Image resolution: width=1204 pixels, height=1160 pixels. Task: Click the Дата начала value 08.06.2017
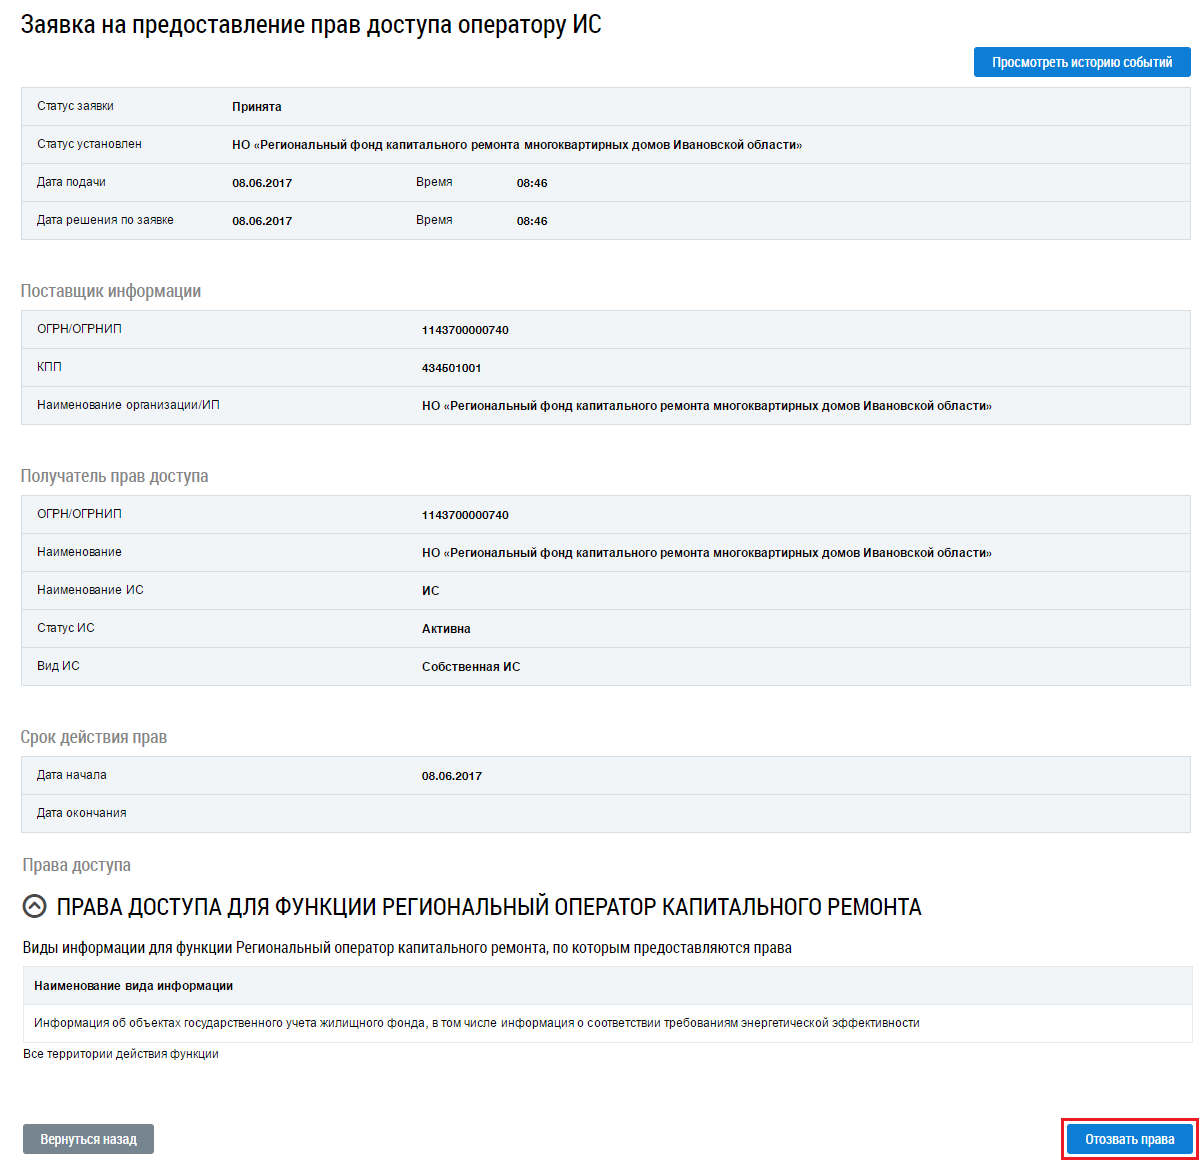pos(451,776)
